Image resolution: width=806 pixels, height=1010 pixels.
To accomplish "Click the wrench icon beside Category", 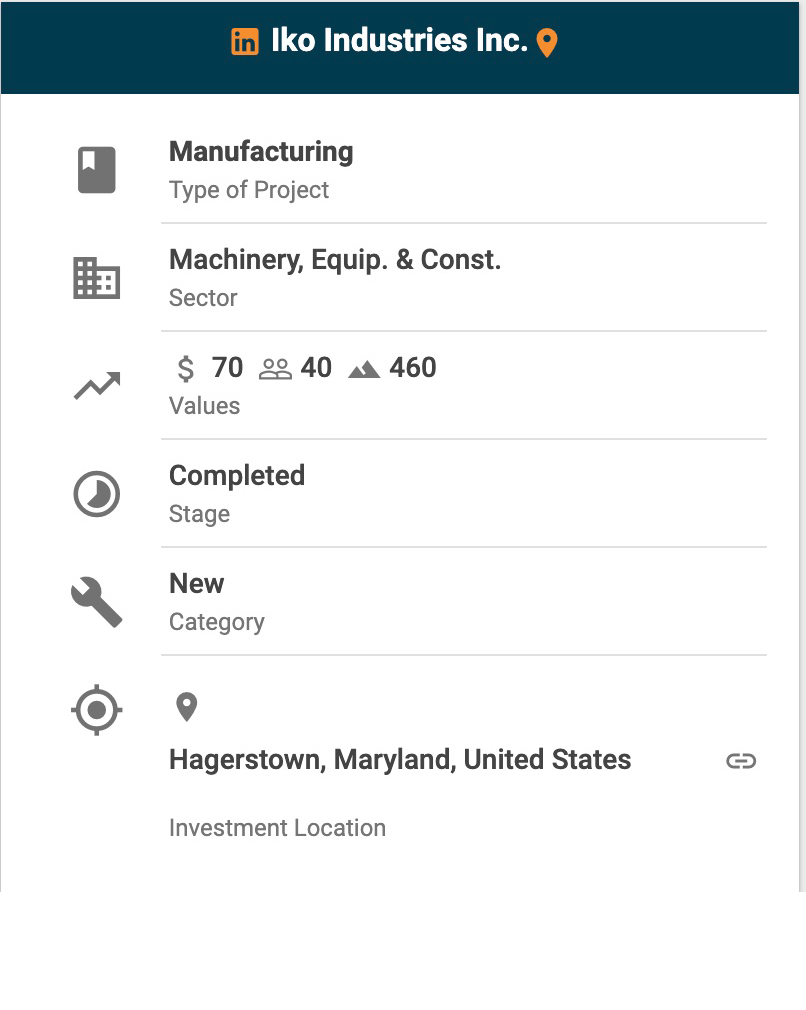I will (x=97, y=602).
